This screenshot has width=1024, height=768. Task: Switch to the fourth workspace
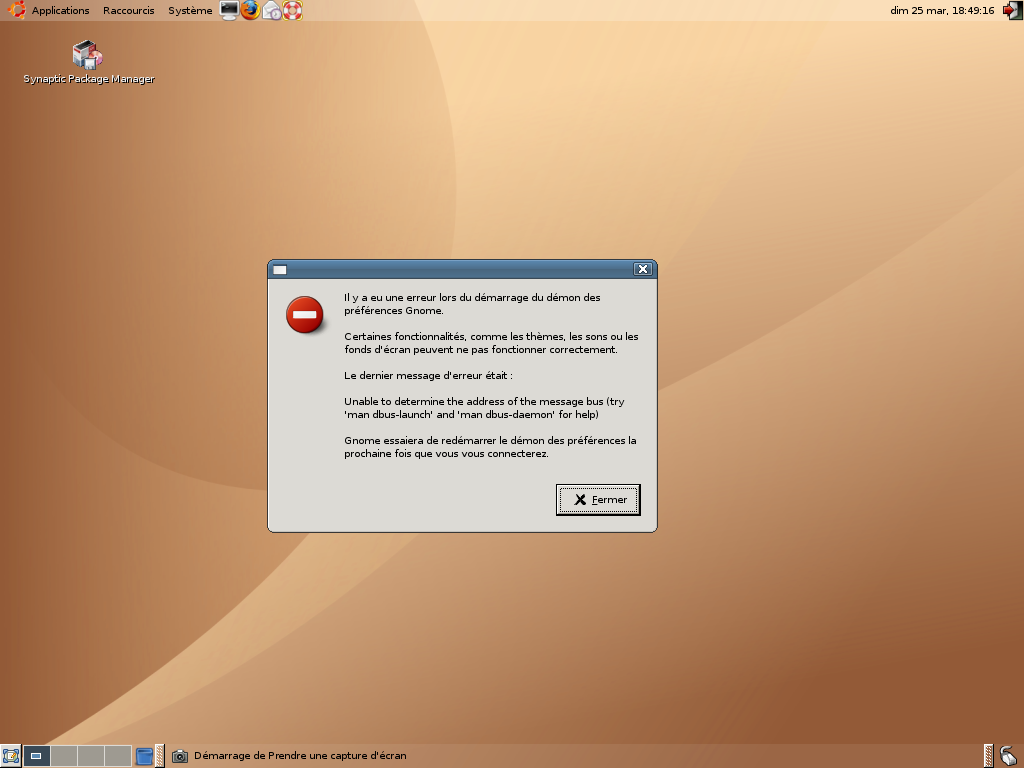(118, 756)
